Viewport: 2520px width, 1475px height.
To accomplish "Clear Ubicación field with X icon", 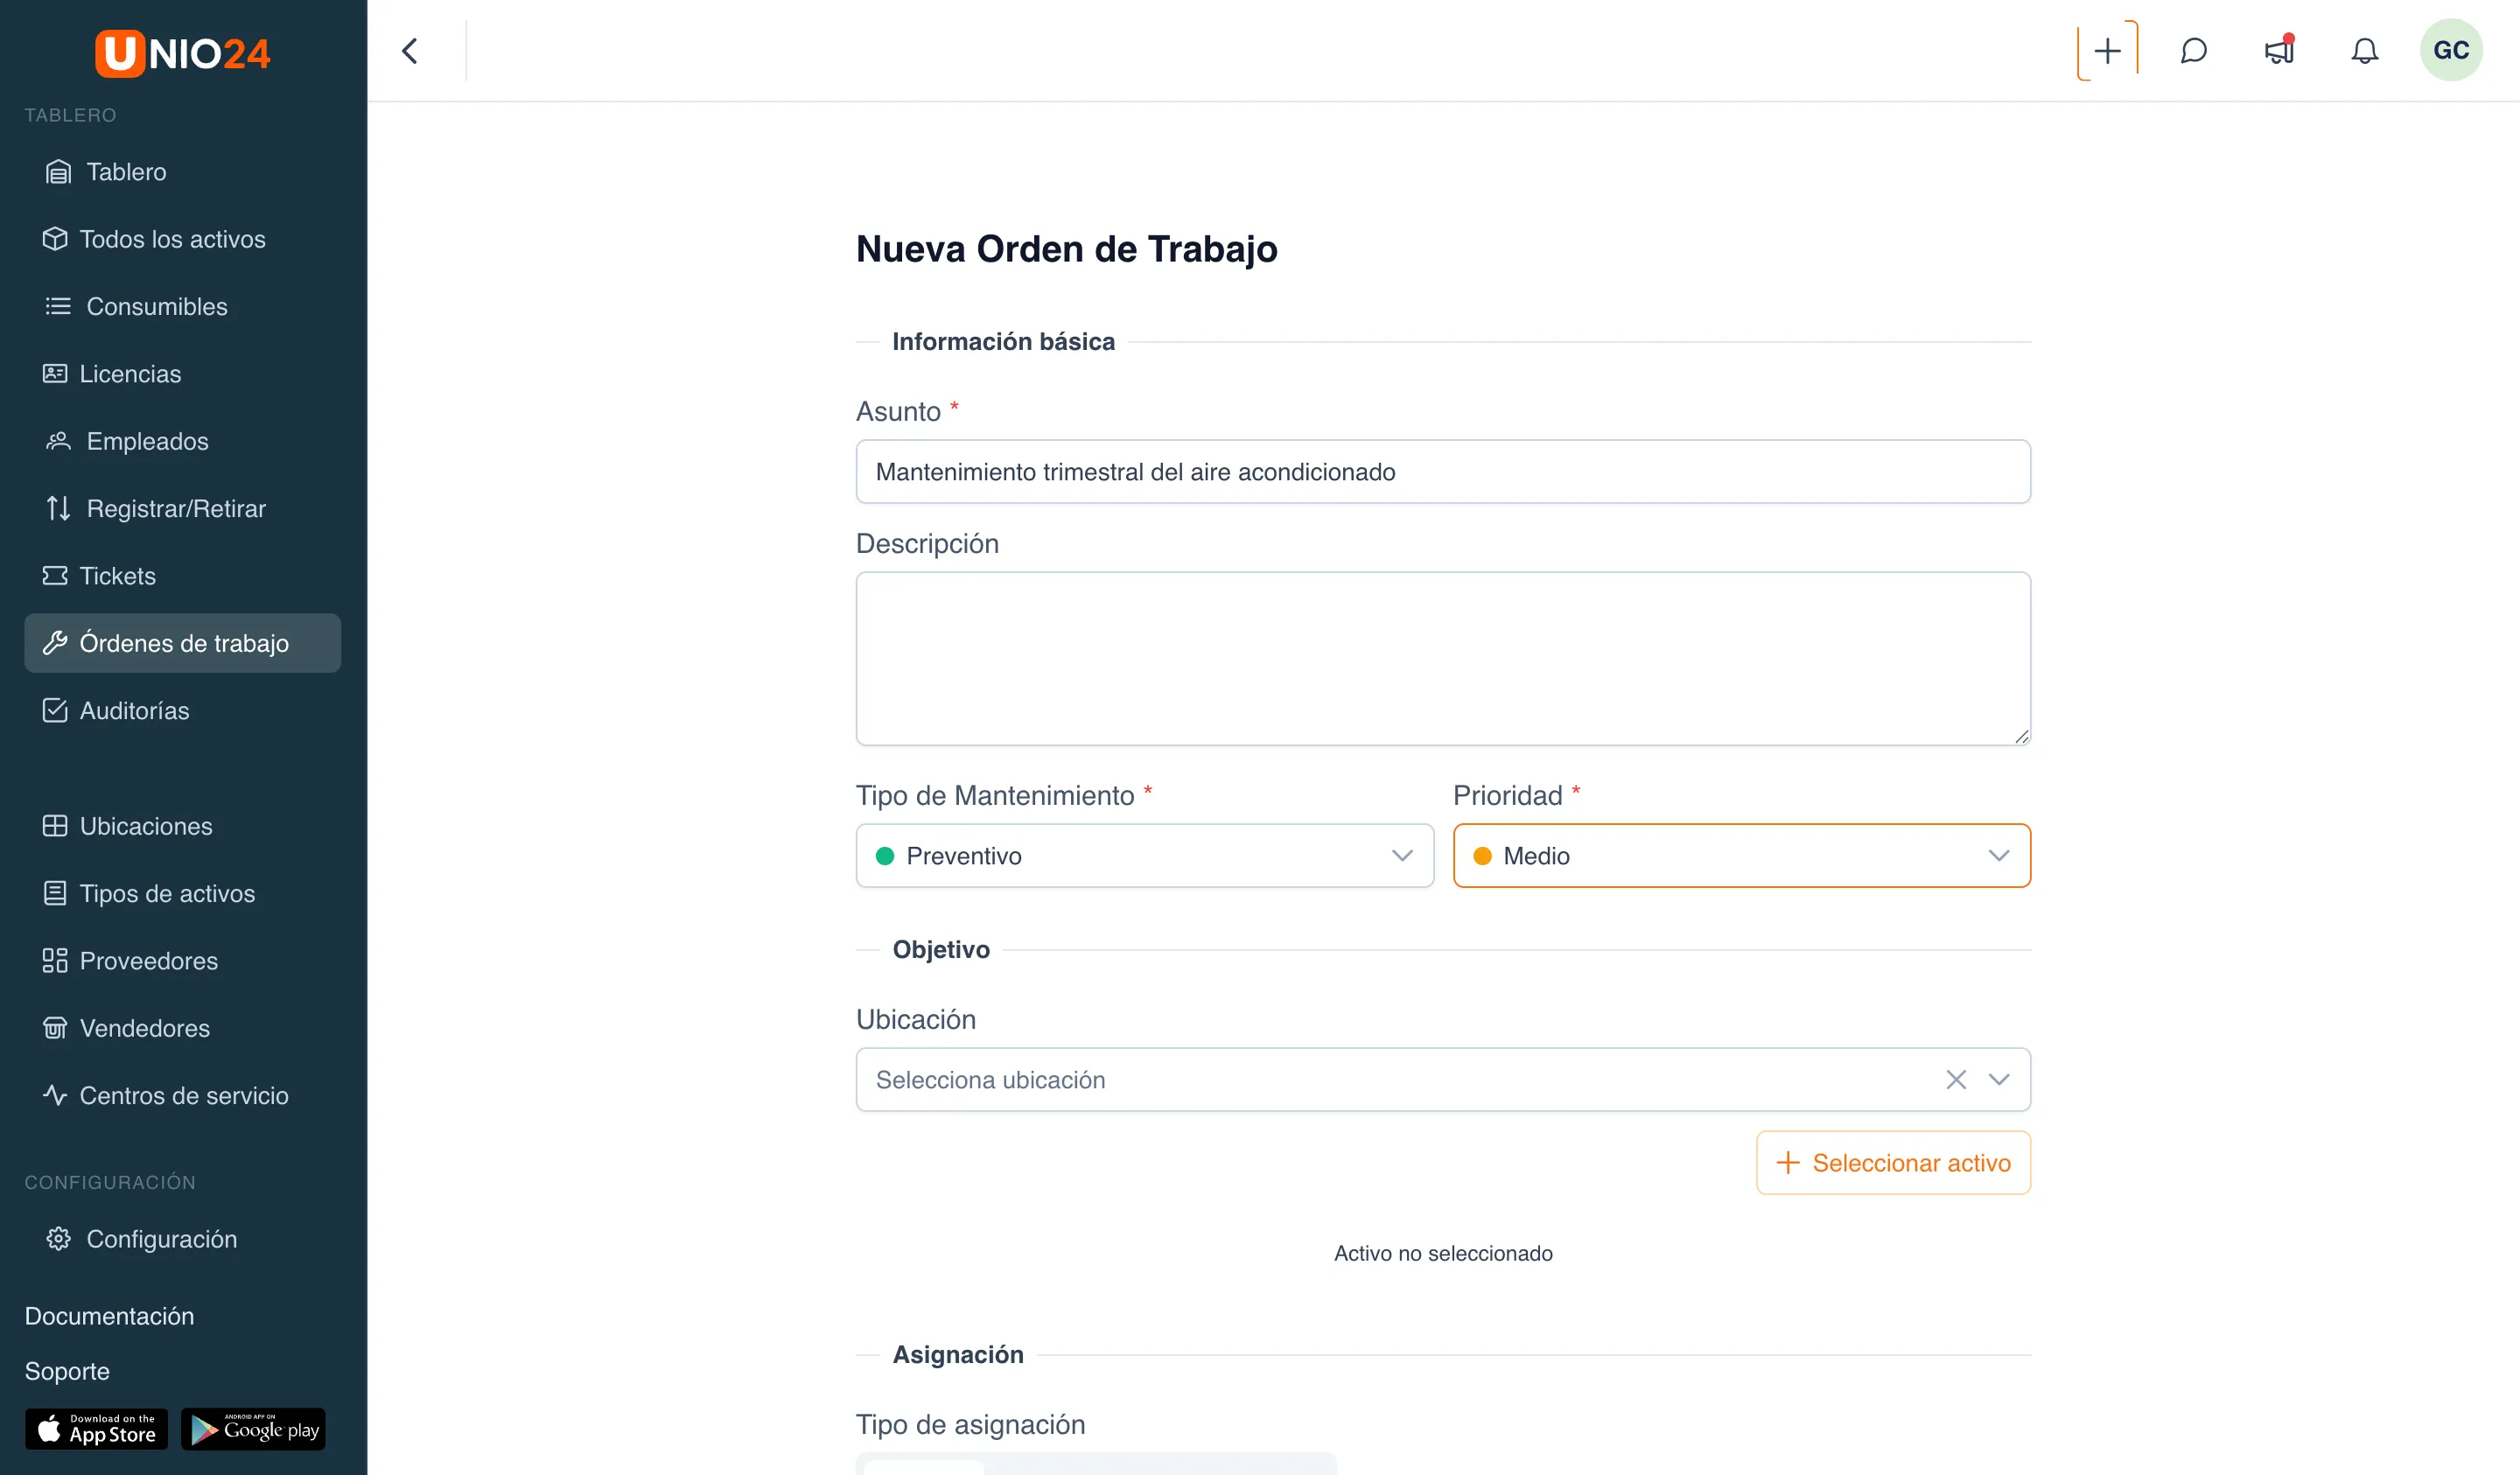I will [1955, 1079].
